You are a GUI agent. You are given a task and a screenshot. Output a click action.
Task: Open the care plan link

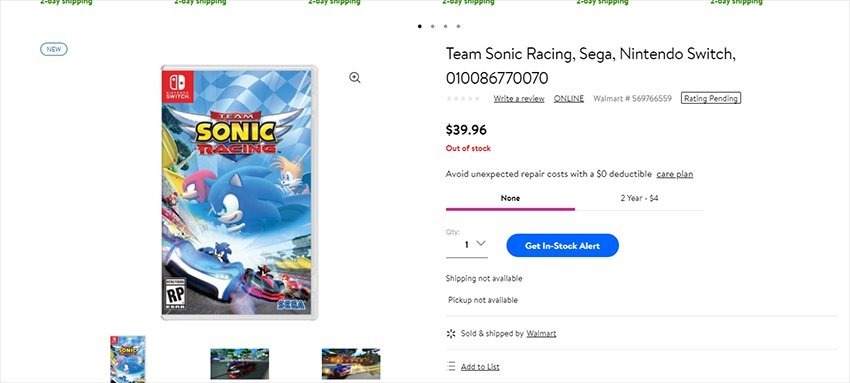(x=675, y=174)
